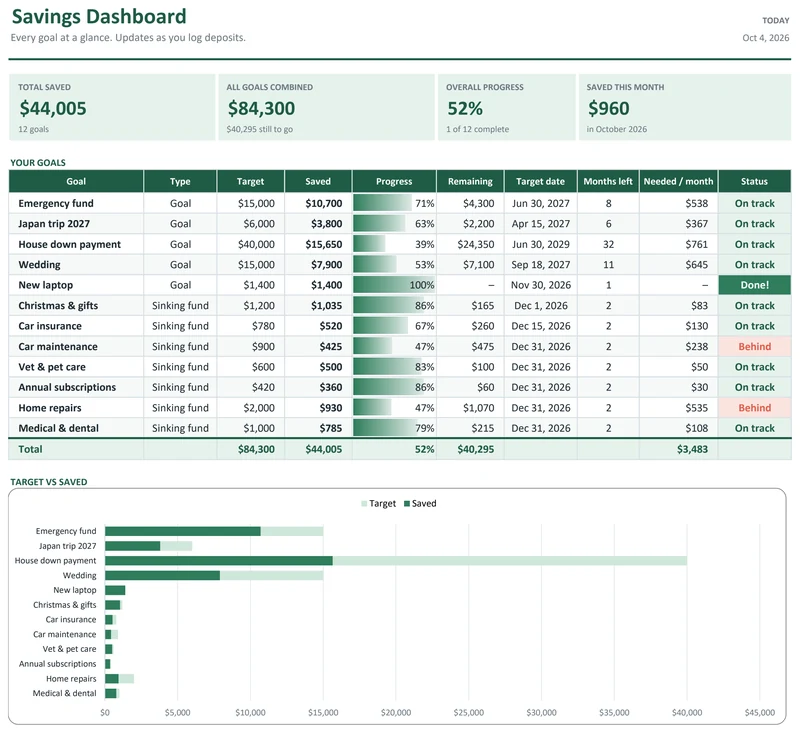Click the Remaining column header
This screenshot has height=733, width=800.
tap(470, 182)
